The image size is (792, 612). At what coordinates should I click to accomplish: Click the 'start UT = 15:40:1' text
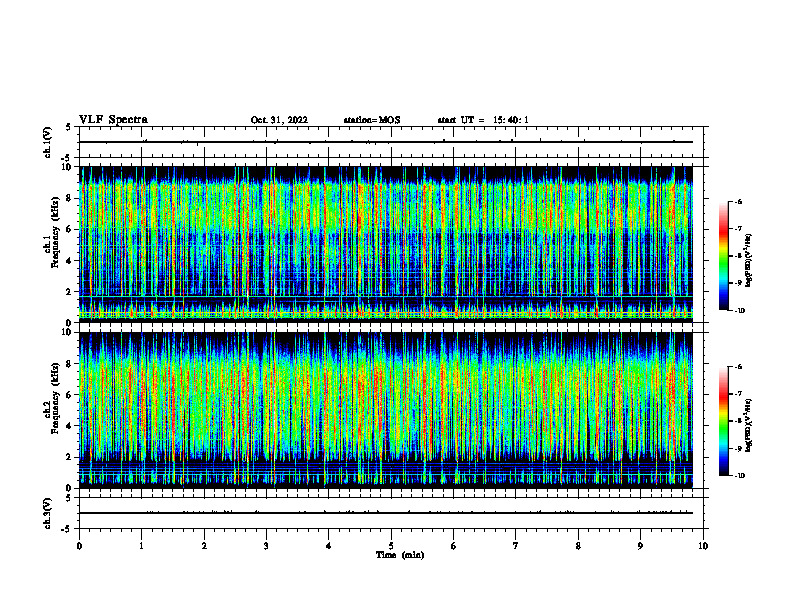483,120
